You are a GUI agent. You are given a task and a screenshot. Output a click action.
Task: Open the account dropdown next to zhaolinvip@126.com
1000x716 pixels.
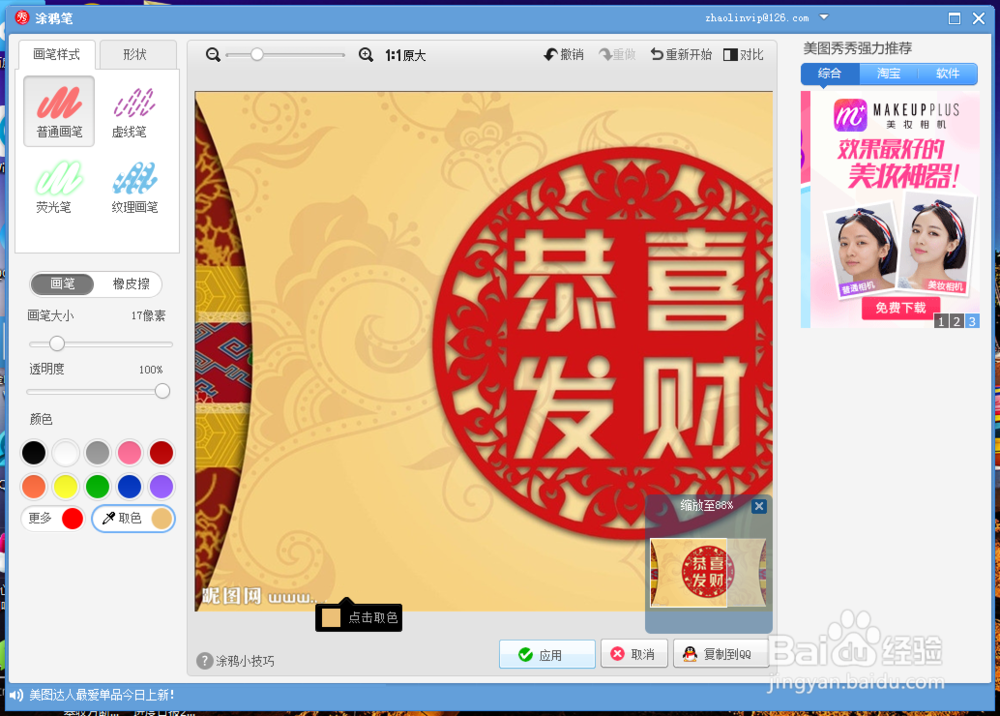[824, 17]
